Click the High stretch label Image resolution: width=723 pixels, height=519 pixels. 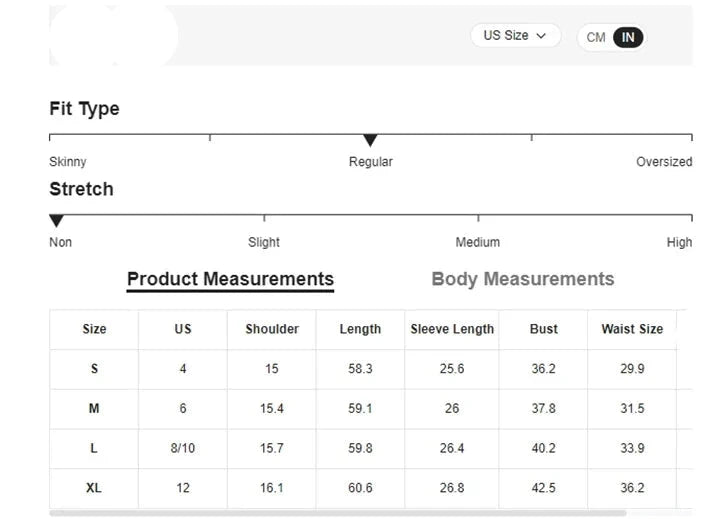[x=679, y=242]
